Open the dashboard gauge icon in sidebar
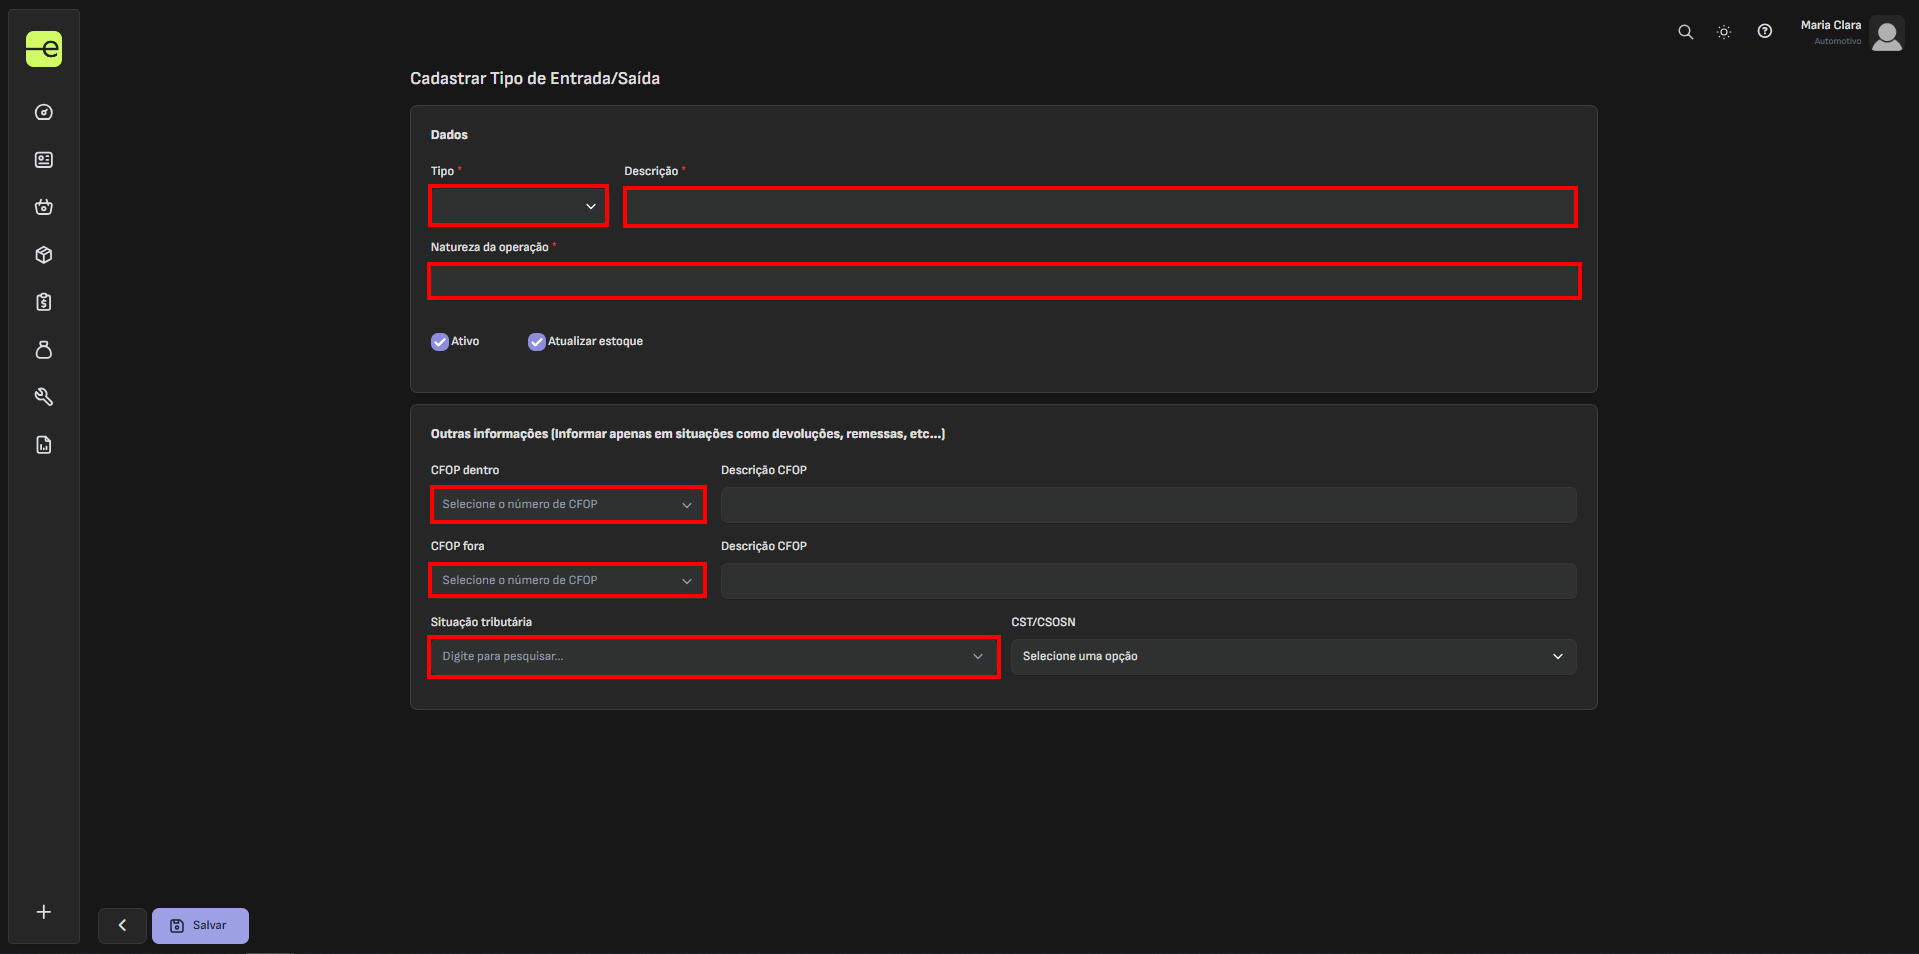This screenshot has height=954, width=1919. point(44,112)
